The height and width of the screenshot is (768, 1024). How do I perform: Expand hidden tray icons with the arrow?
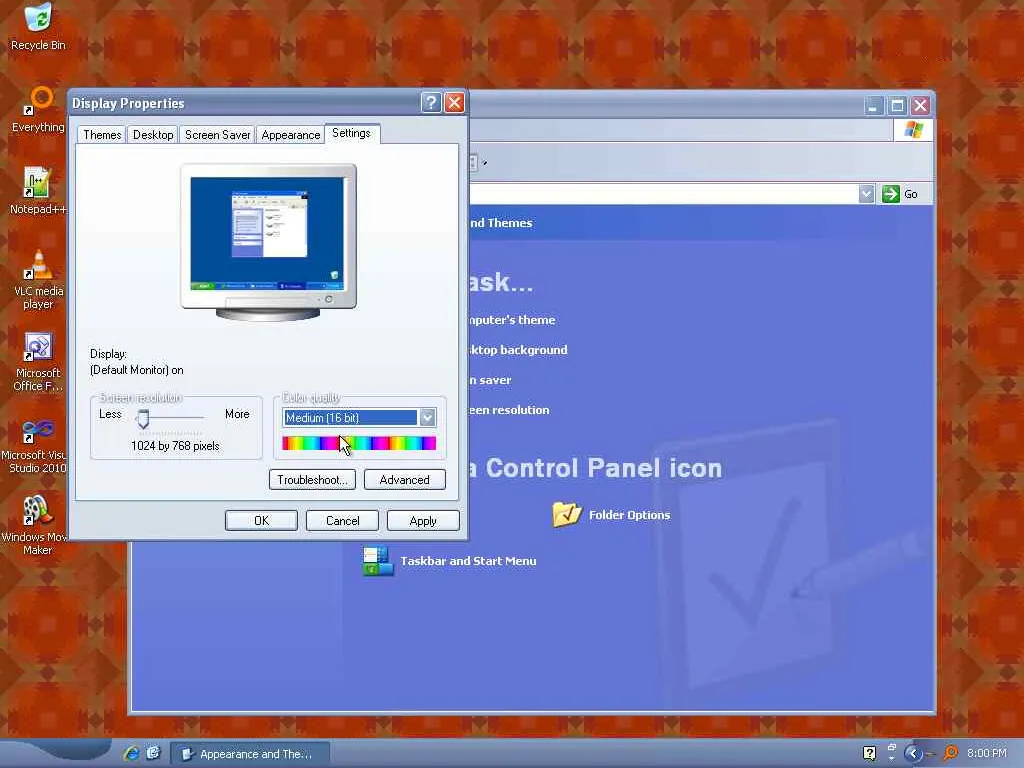coord(913,754)
